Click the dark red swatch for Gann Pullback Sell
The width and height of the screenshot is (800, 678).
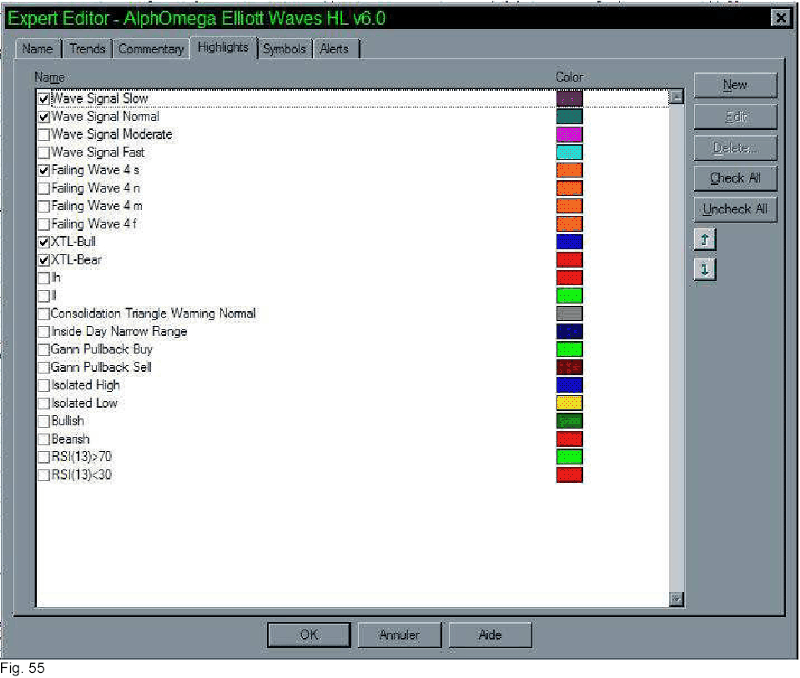click(x=569, y=367)
